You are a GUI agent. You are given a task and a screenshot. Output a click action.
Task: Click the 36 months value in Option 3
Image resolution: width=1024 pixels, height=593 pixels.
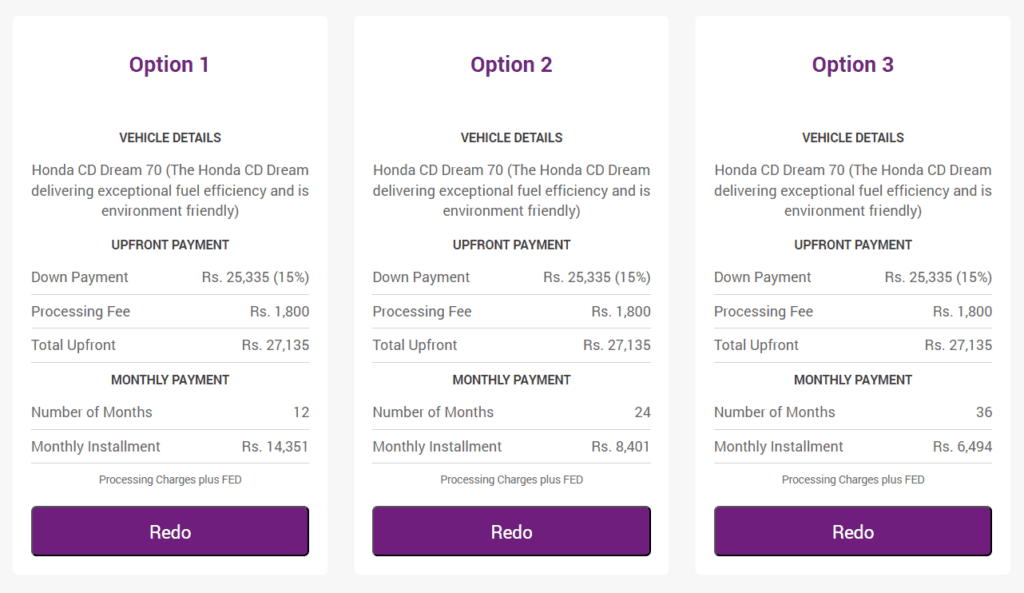[x=984, y=412]
